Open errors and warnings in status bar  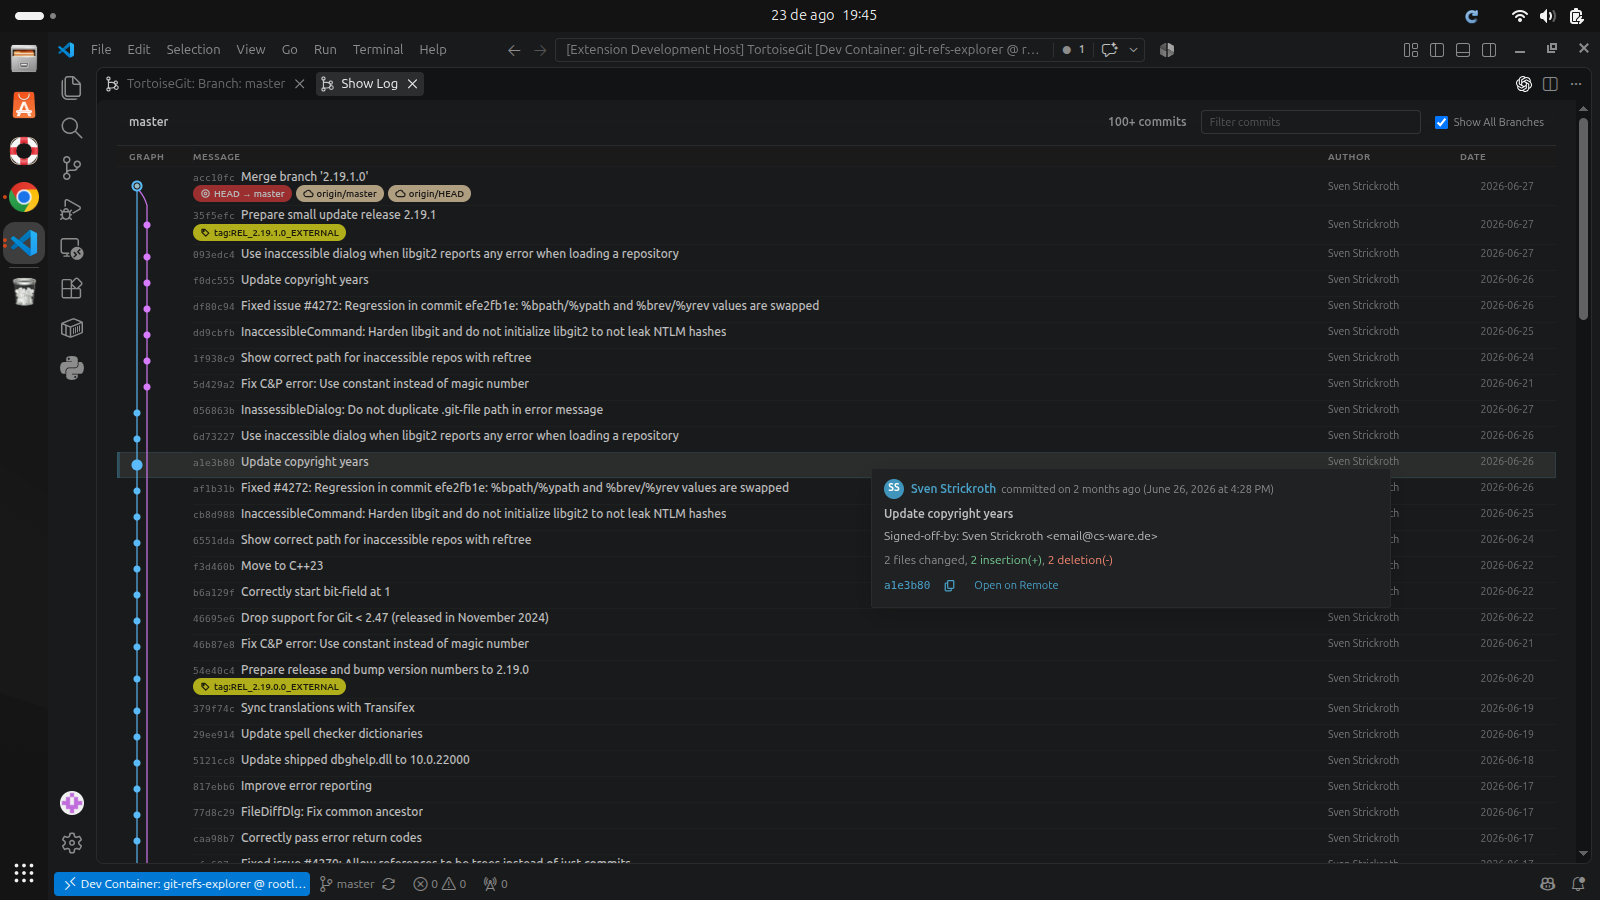point(440,884)
